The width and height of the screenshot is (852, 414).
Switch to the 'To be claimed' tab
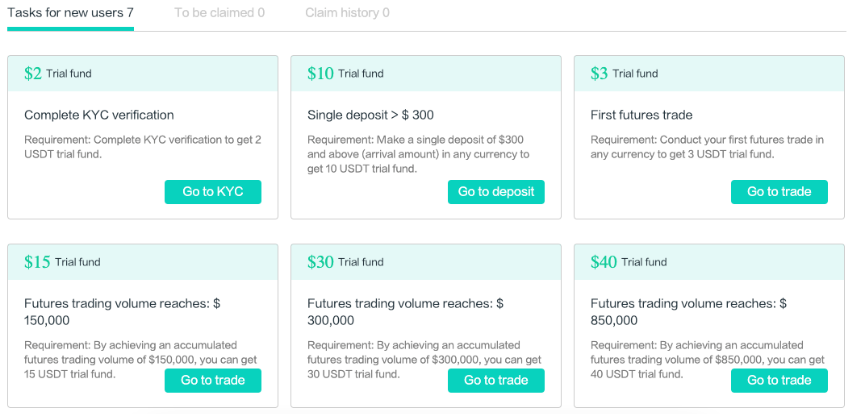pyautogui.click(x=219, y=13)
